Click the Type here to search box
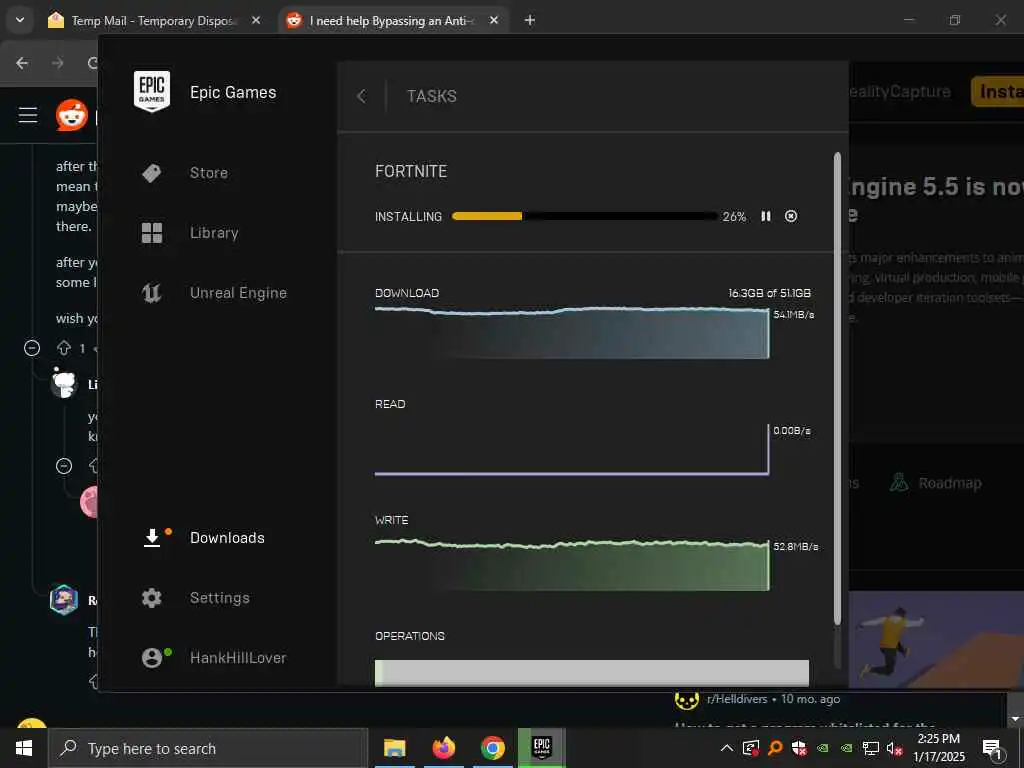Viewport: 1024px width, 768px height. click(208, 748)
